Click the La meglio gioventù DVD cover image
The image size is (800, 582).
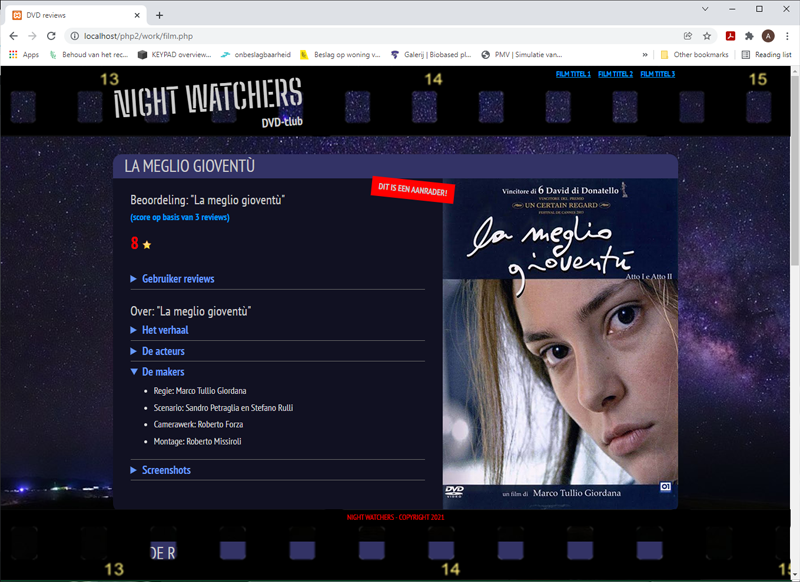click(x=560, y=343)
